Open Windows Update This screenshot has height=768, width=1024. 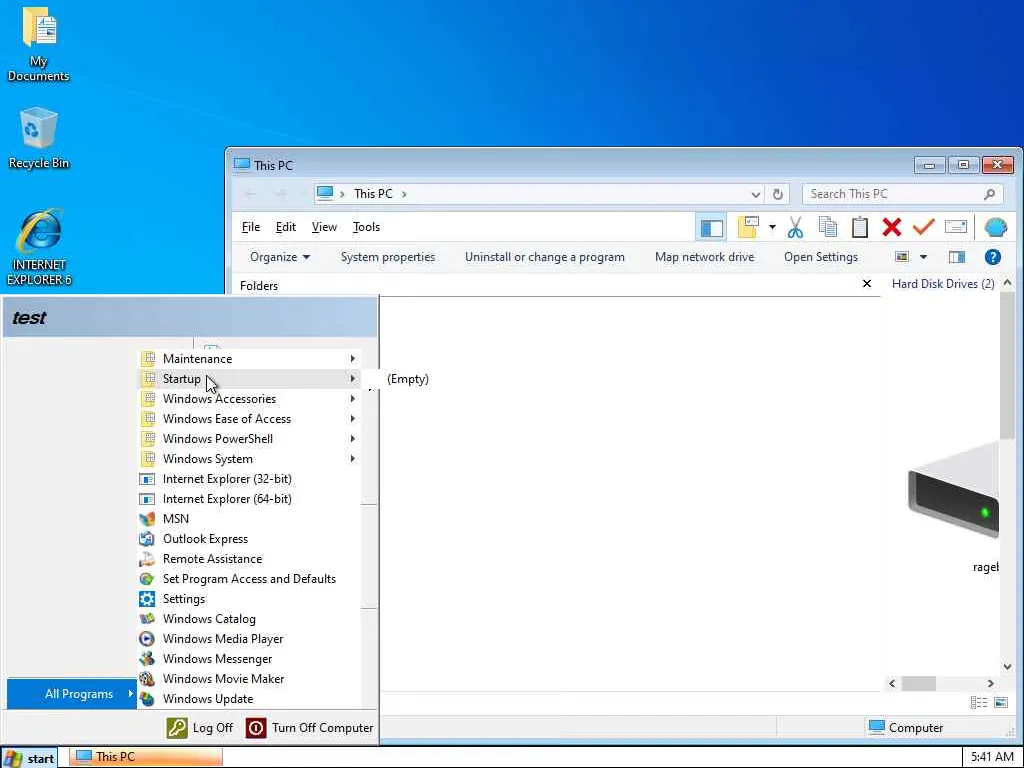(x=249, y=699)
